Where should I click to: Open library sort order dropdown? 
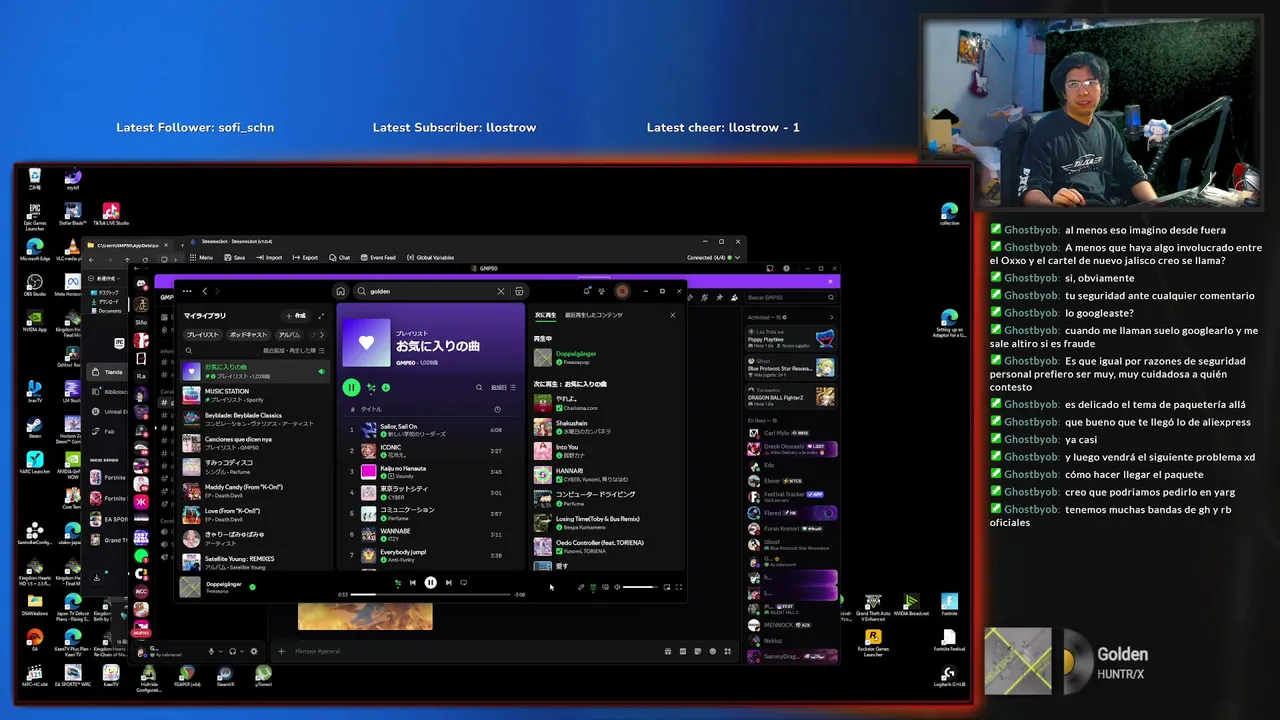click(x=294, y=351)
